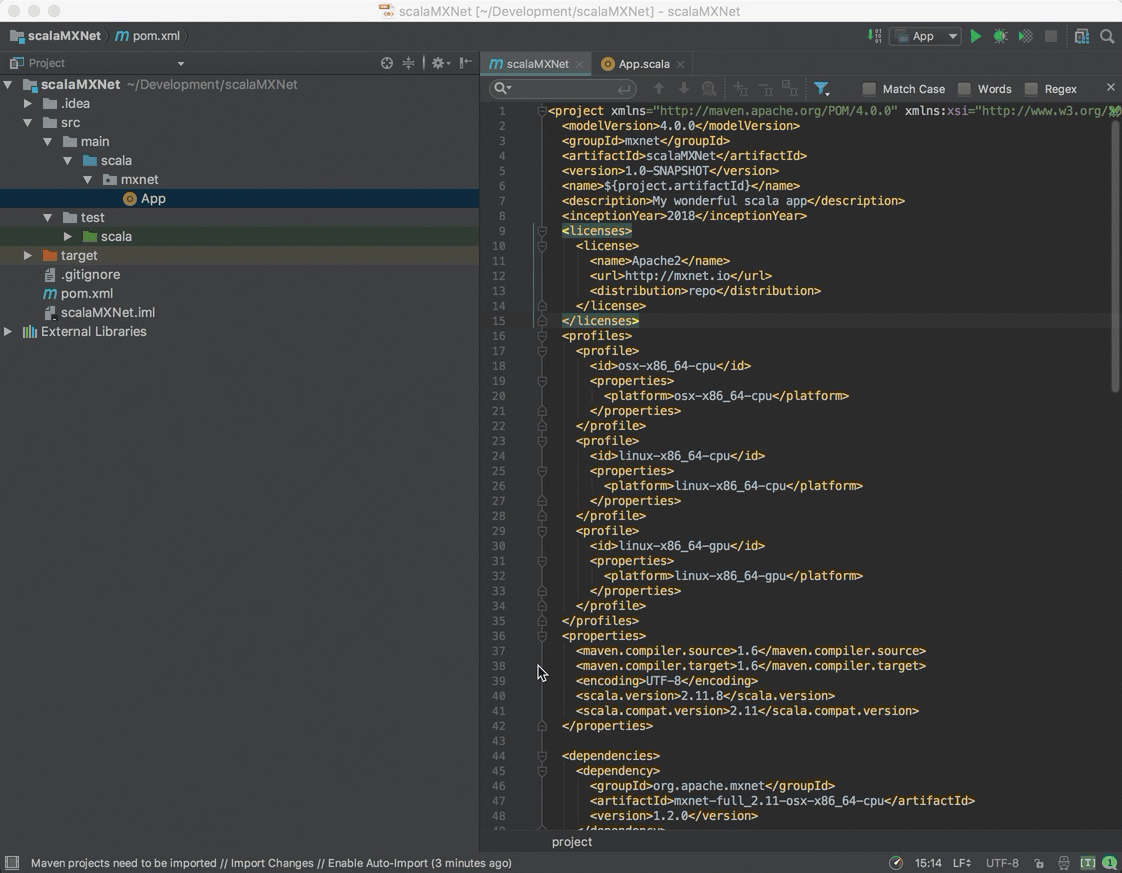The height and width of the screenshot is (873, 1122).
Task: Enable Match Case checkbox
Action: (869, 89)
